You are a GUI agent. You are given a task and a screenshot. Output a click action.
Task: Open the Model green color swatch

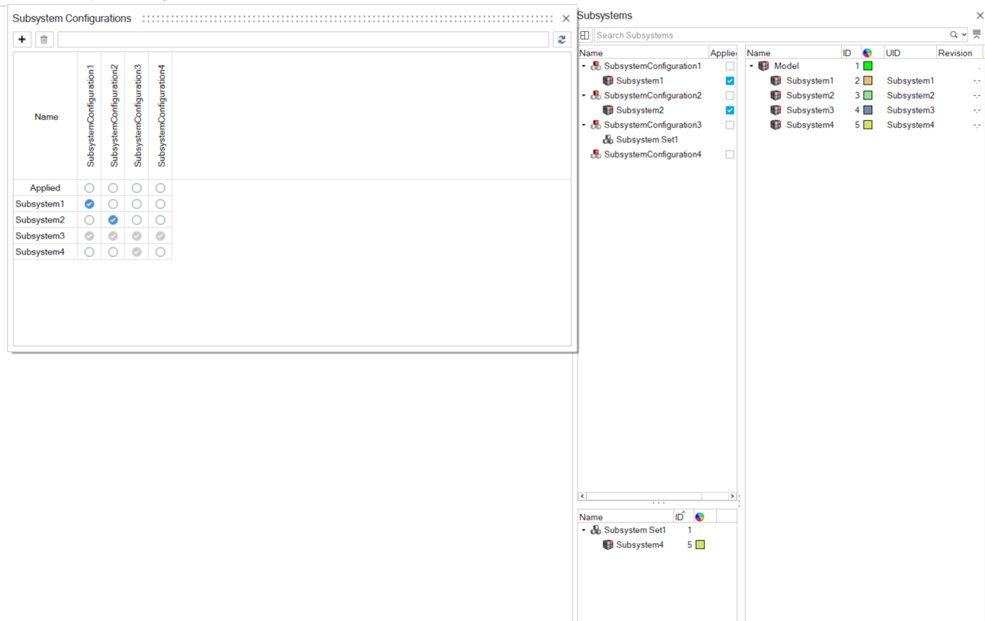pos(868,66)
